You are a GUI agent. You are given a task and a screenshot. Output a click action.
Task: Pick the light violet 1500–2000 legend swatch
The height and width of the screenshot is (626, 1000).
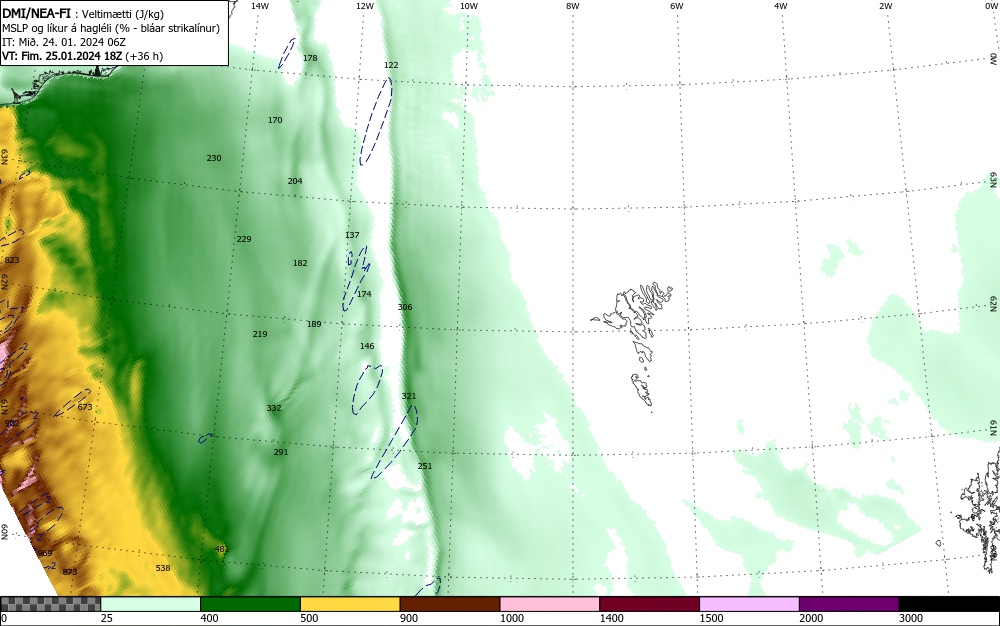[x=749, y=604]
